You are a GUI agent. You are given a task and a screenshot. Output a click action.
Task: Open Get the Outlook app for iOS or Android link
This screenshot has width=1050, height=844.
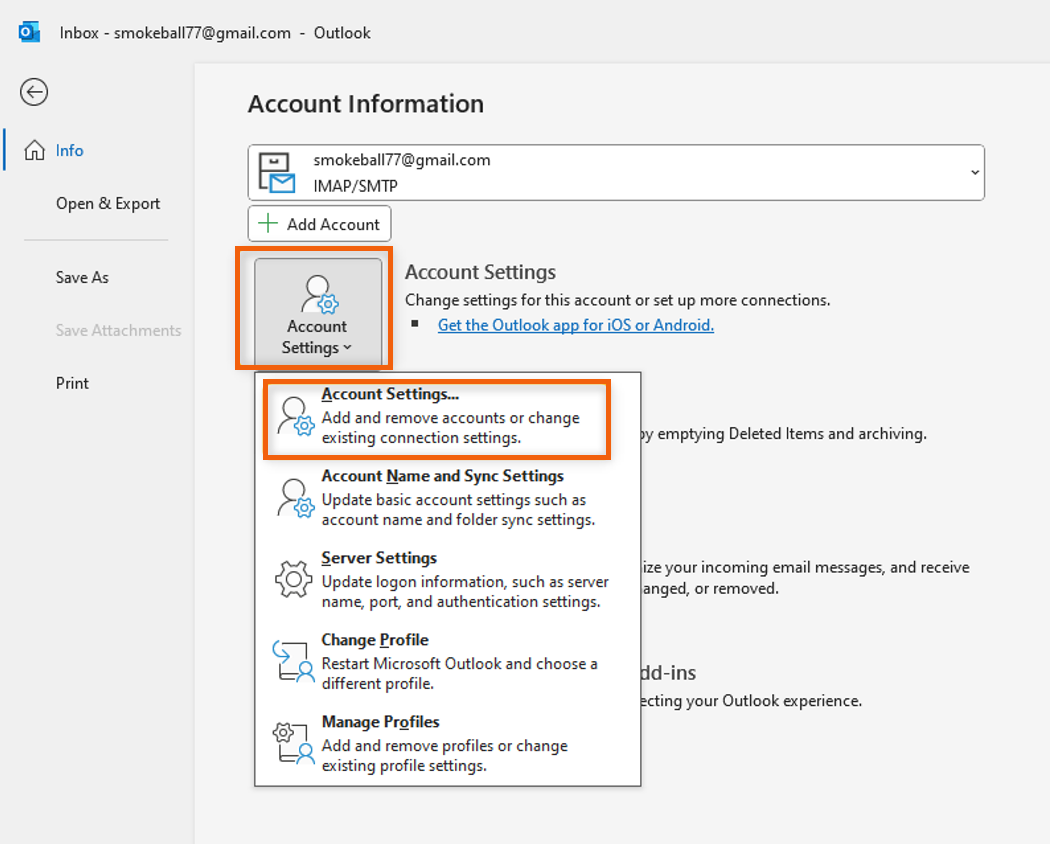pos(576,325)
